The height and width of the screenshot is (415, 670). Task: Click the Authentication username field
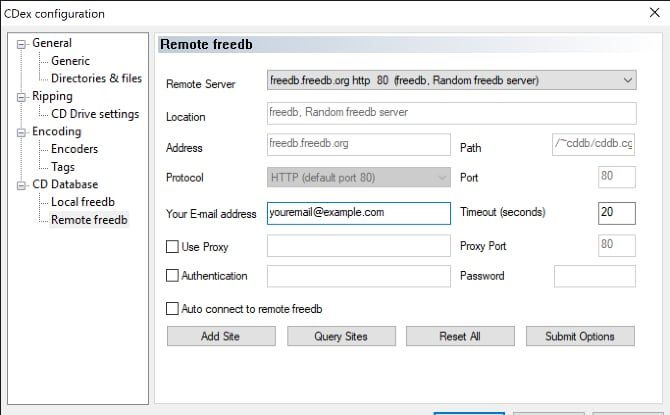point(359,276)
